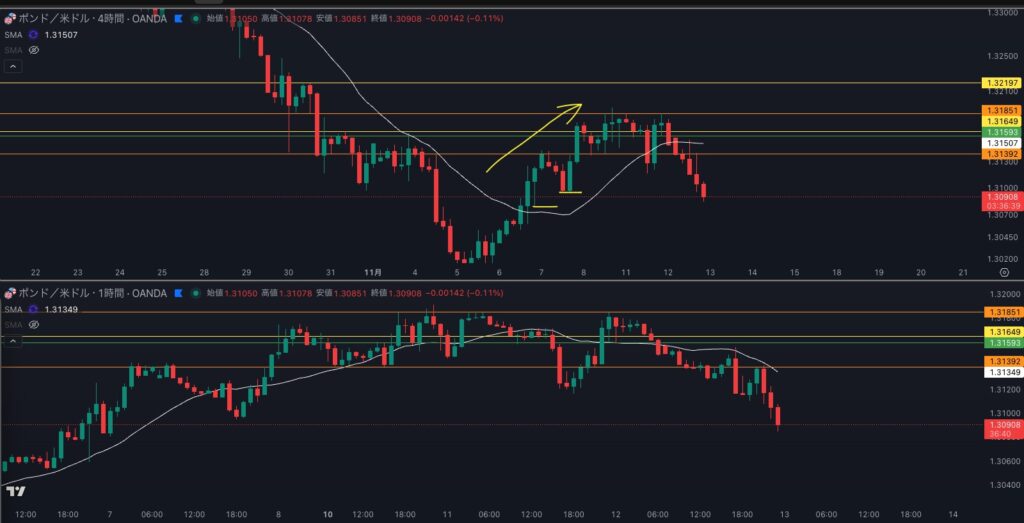
Task: Select the 1.31851 orange price label on upper chart
Action: pos(1001,111)
